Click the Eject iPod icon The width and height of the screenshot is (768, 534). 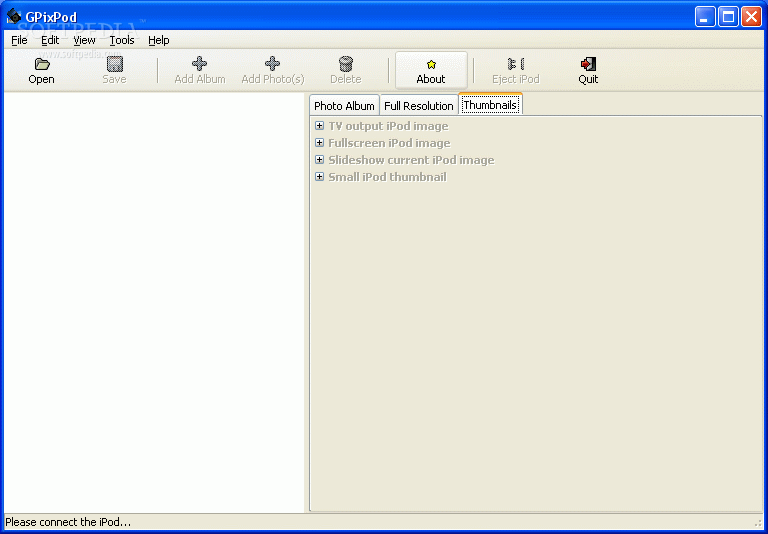pos(516,64)
